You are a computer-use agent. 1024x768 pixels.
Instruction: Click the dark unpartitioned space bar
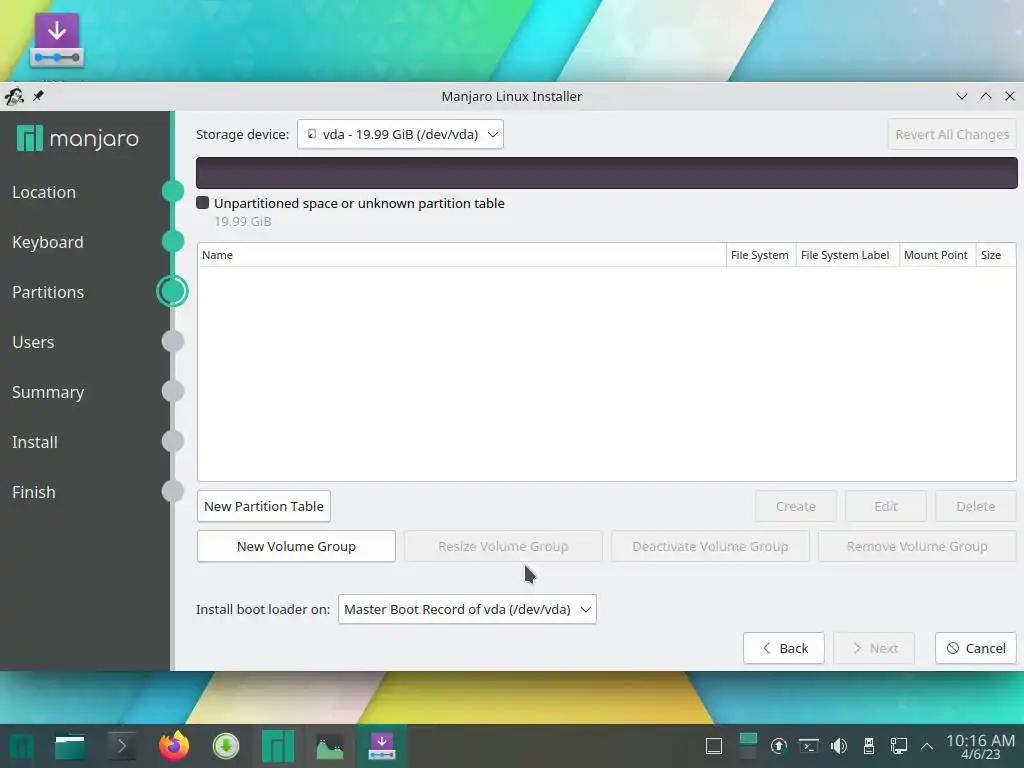pyautogui.click(x=607, y=173)
